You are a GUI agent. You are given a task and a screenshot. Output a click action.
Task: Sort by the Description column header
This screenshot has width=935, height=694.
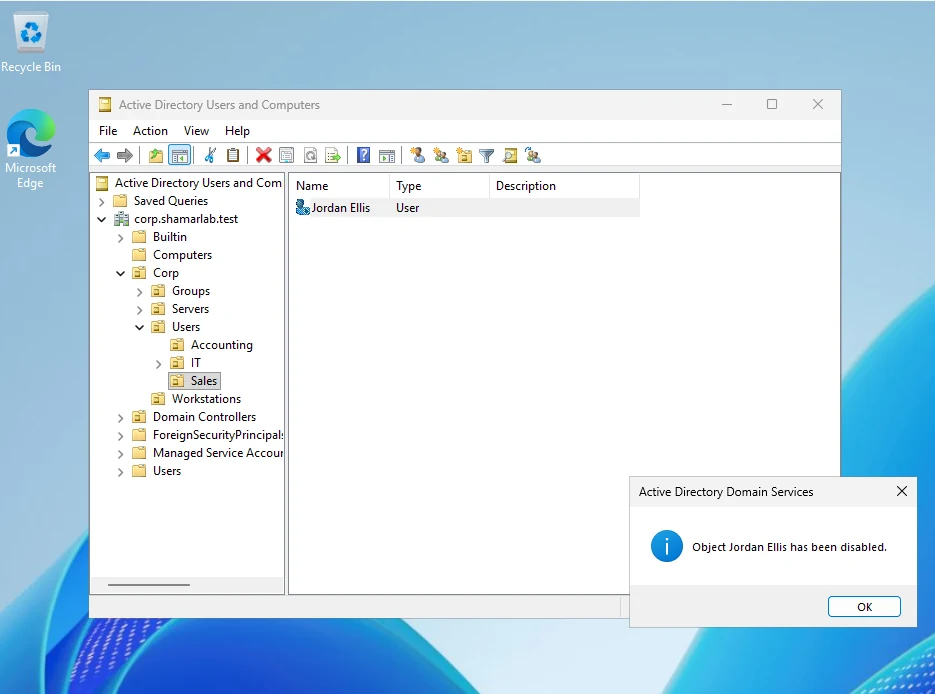click(x=564, y=186)
